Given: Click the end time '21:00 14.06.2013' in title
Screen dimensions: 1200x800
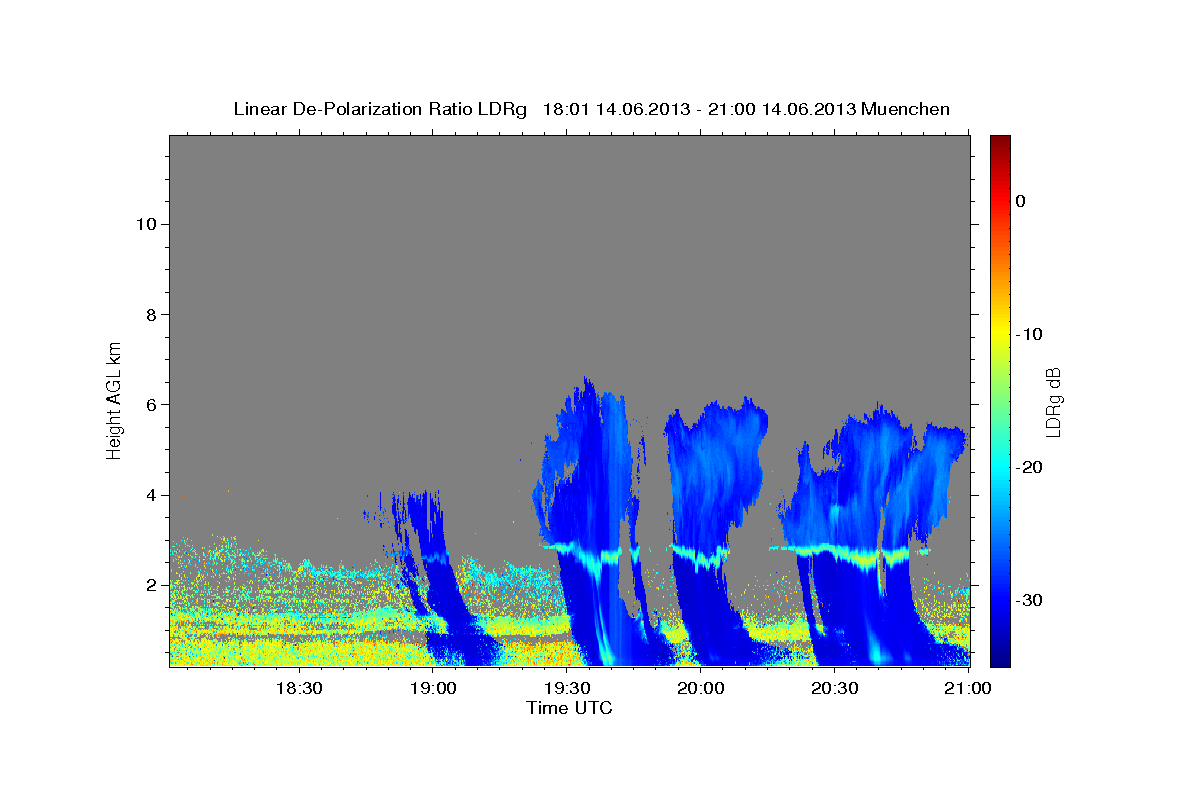Looking at the screenshot, I should 782,109.
